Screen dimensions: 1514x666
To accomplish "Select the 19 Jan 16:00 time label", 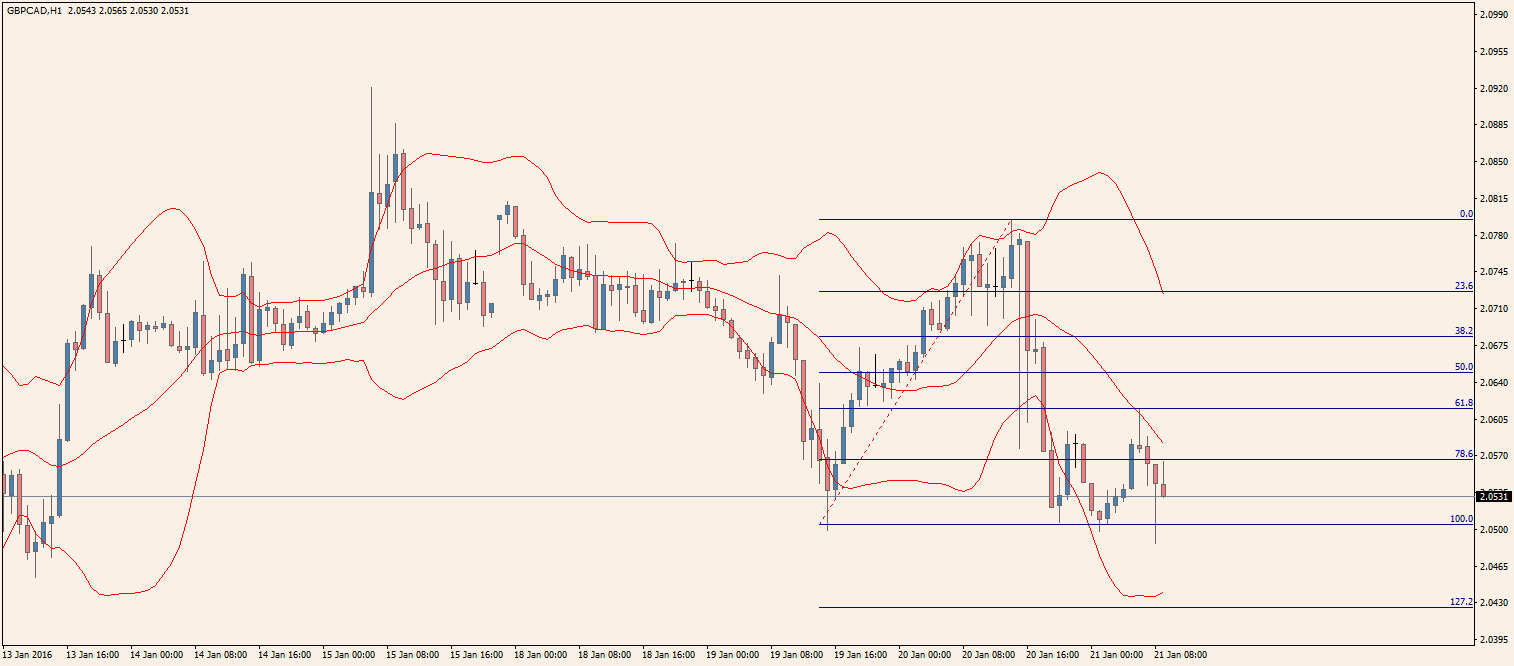I will pos(860,655).
